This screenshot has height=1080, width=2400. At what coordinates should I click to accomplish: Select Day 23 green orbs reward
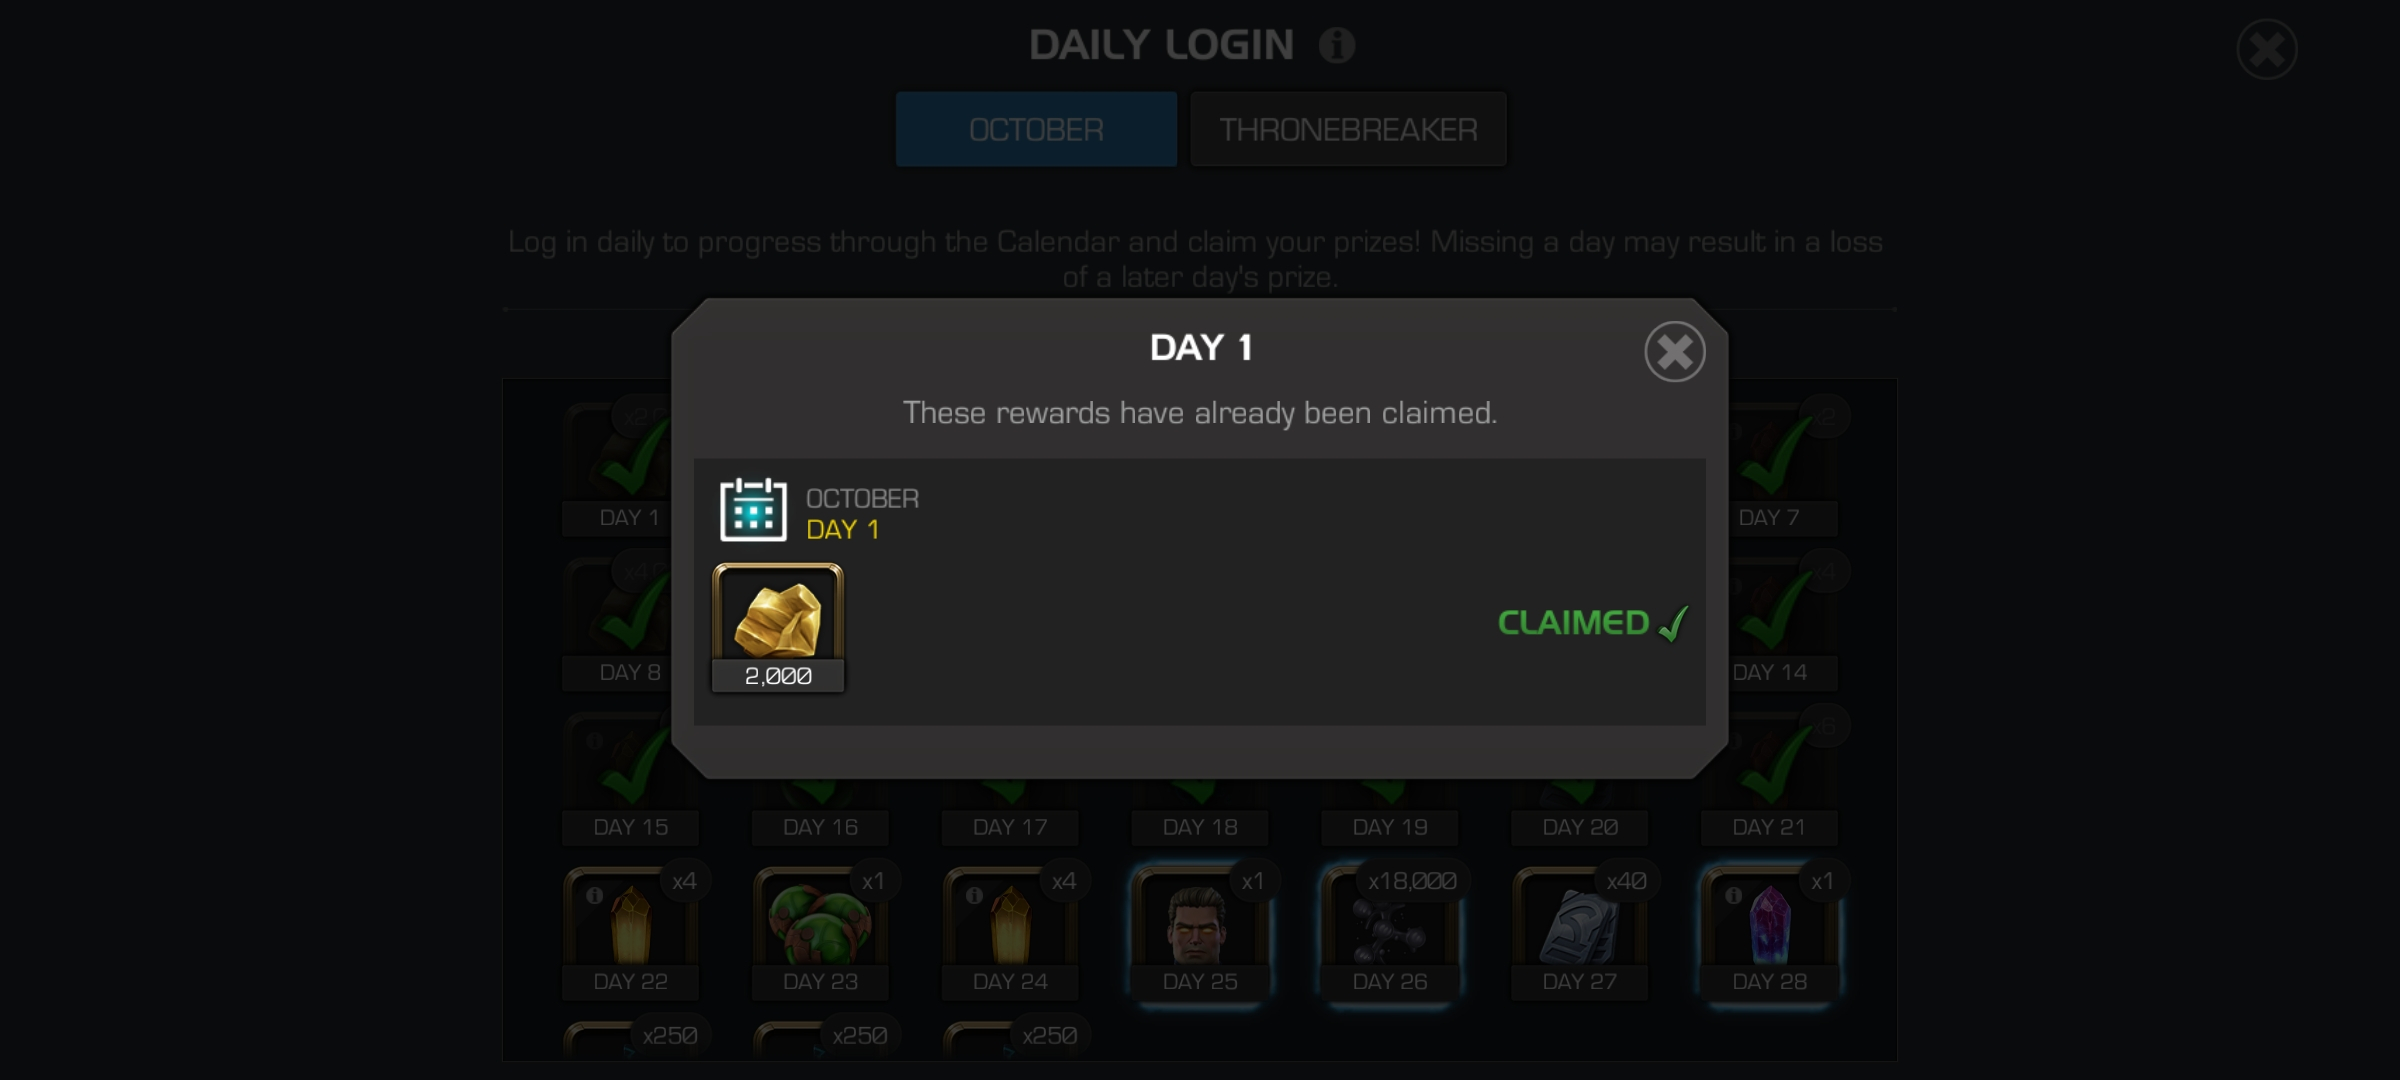pyautogui.click(x=820, y=931)
